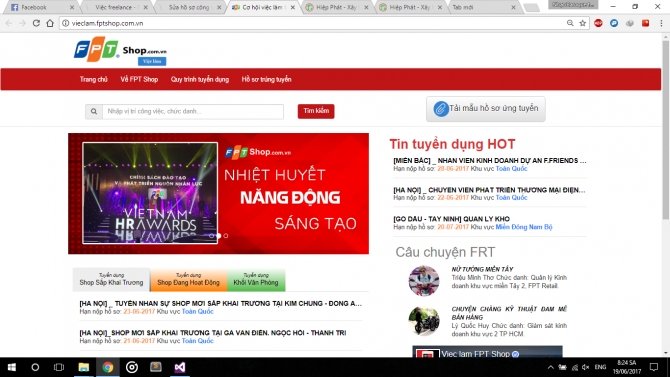Click the browser Forward arrow
Screen dimensions: 670x377
pos(22,23)
